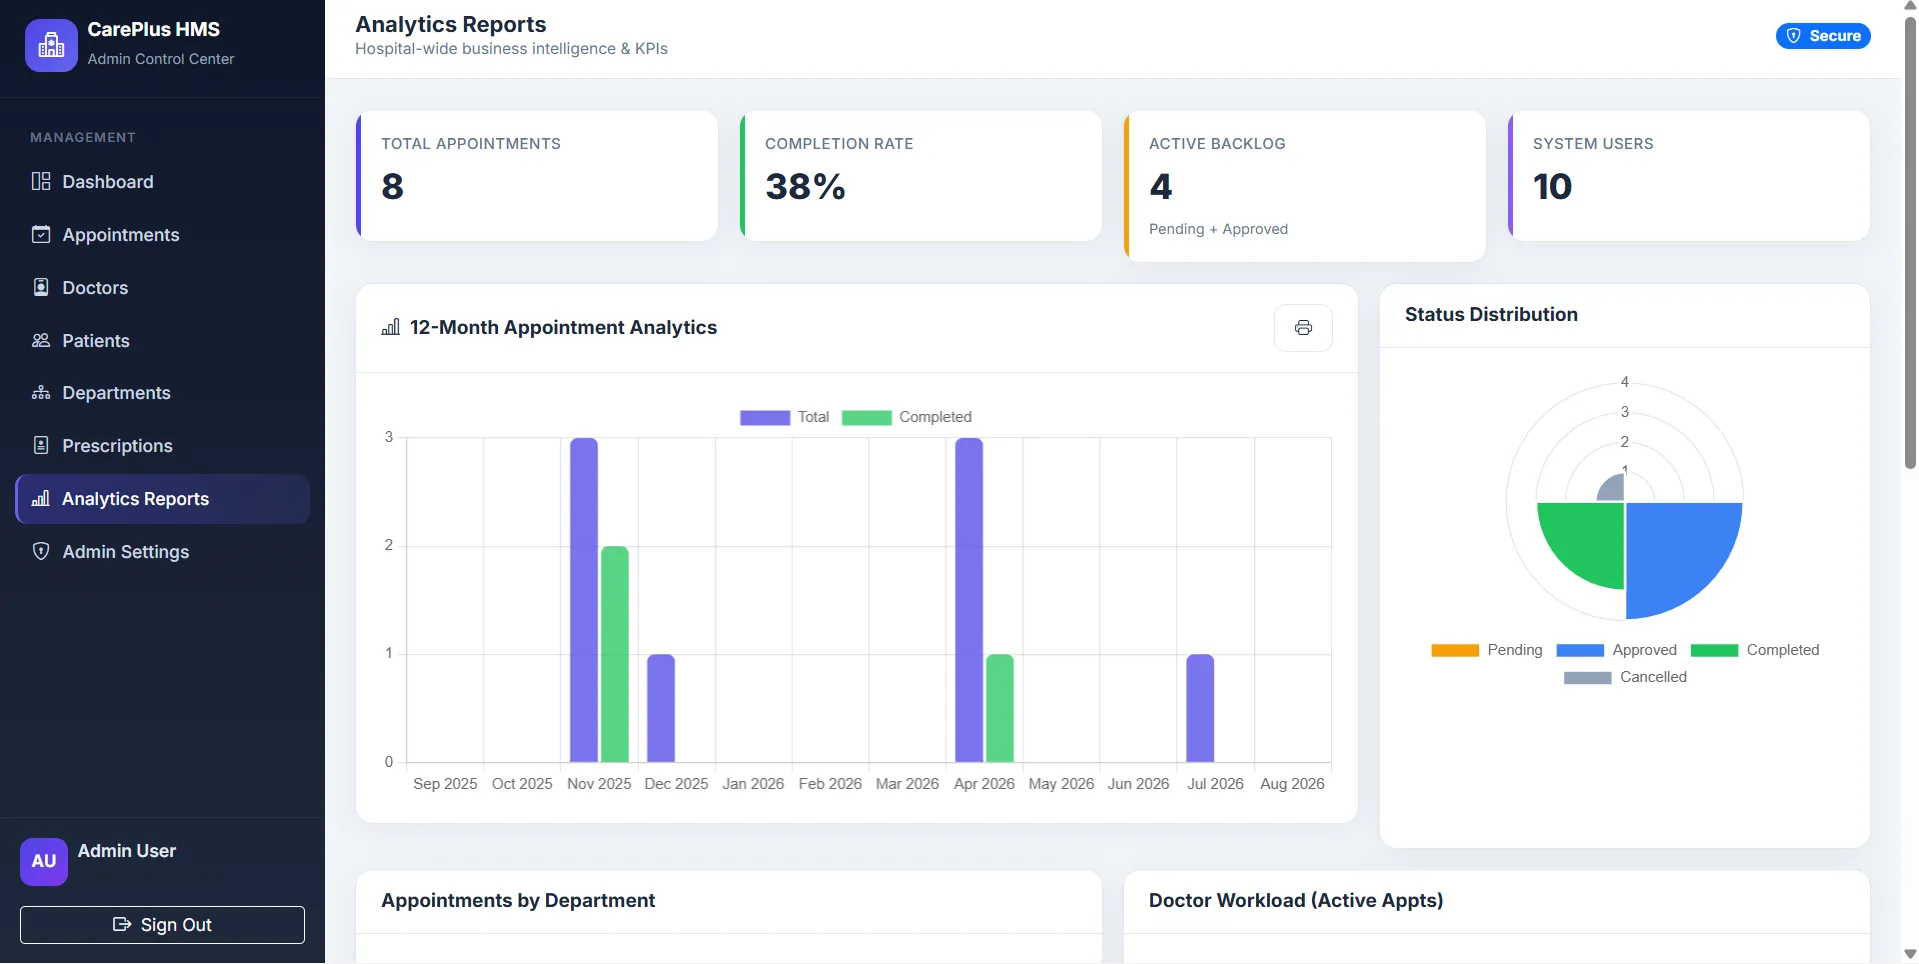Click the 'Sep 2025' axis label
The height and width of the screenshot is (964, 1919).
[x=445, y=784]
